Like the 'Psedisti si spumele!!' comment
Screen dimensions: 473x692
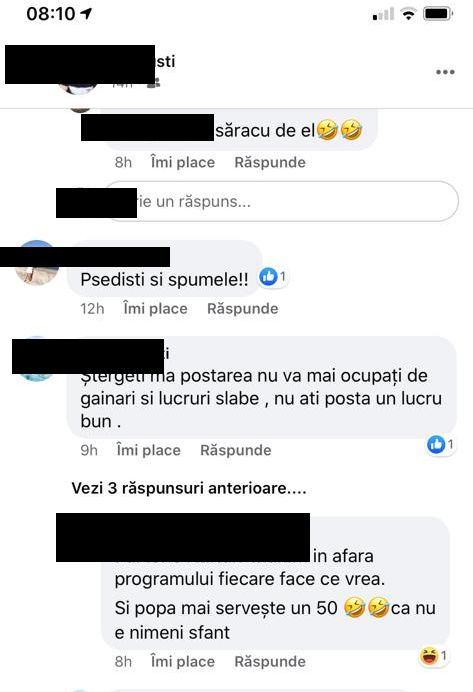(155, 308)
